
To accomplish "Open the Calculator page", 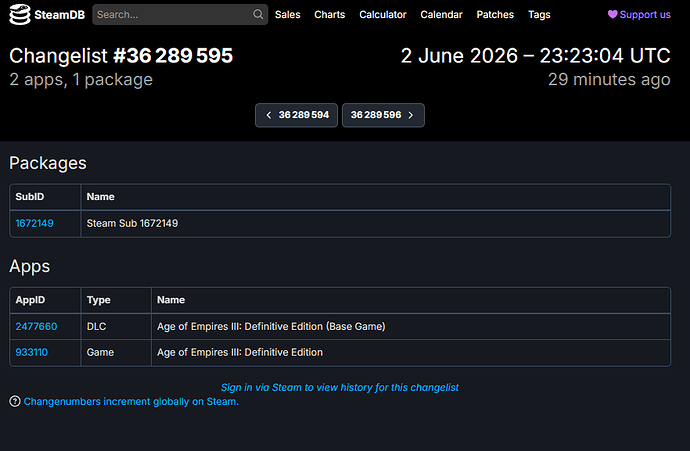I will point(383,15).
